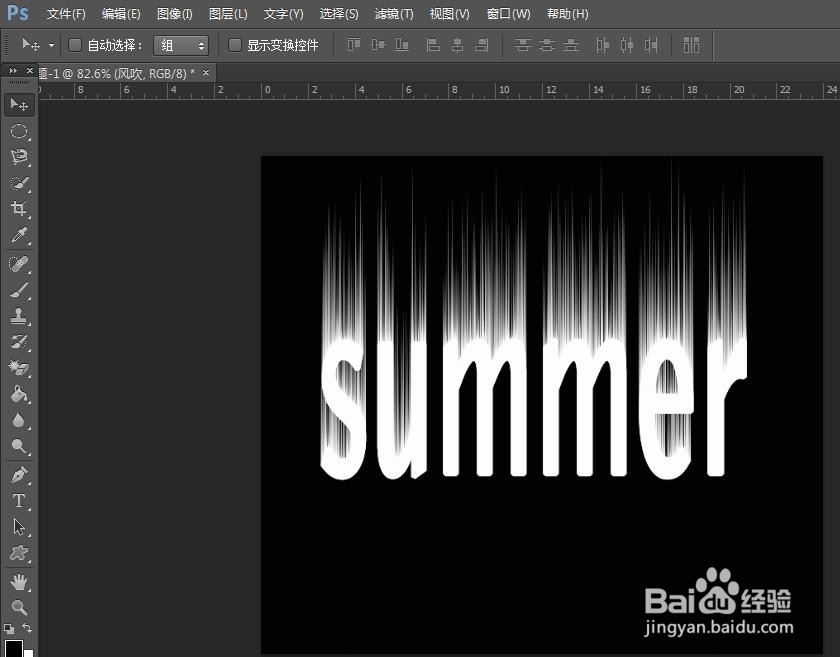Select the Zoom tool
Screen dimensions: 840x657
(19, 607)
